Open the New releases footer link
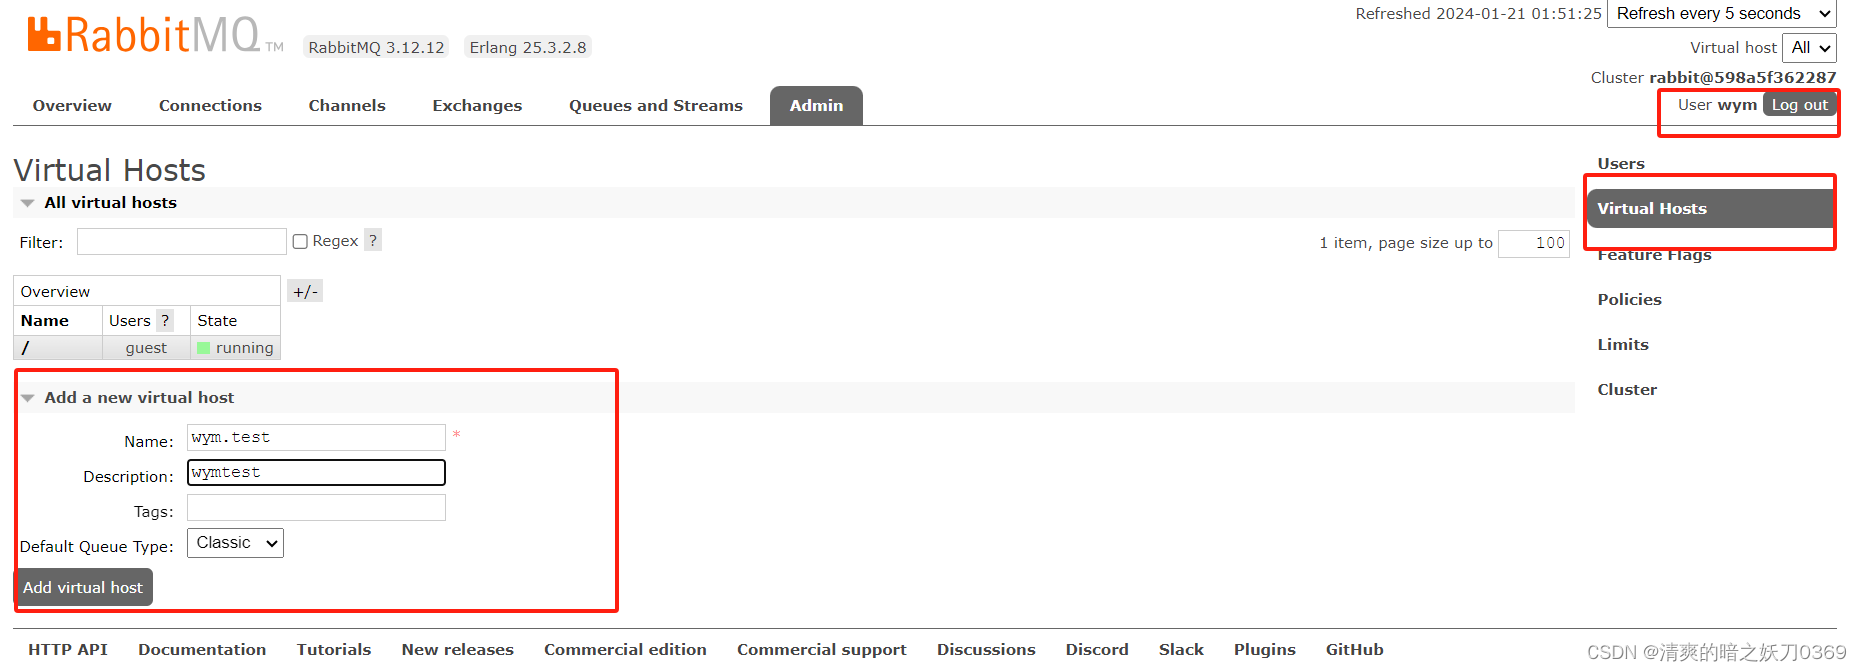 (458, 649)
